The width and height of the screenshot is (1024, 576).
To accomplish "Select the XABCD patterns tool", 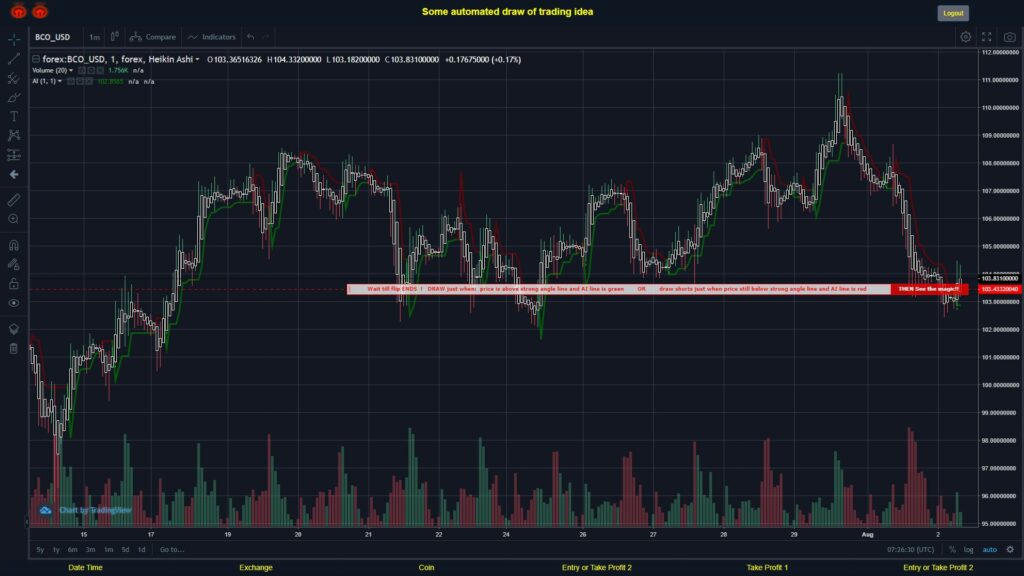I will click(14, 135).
